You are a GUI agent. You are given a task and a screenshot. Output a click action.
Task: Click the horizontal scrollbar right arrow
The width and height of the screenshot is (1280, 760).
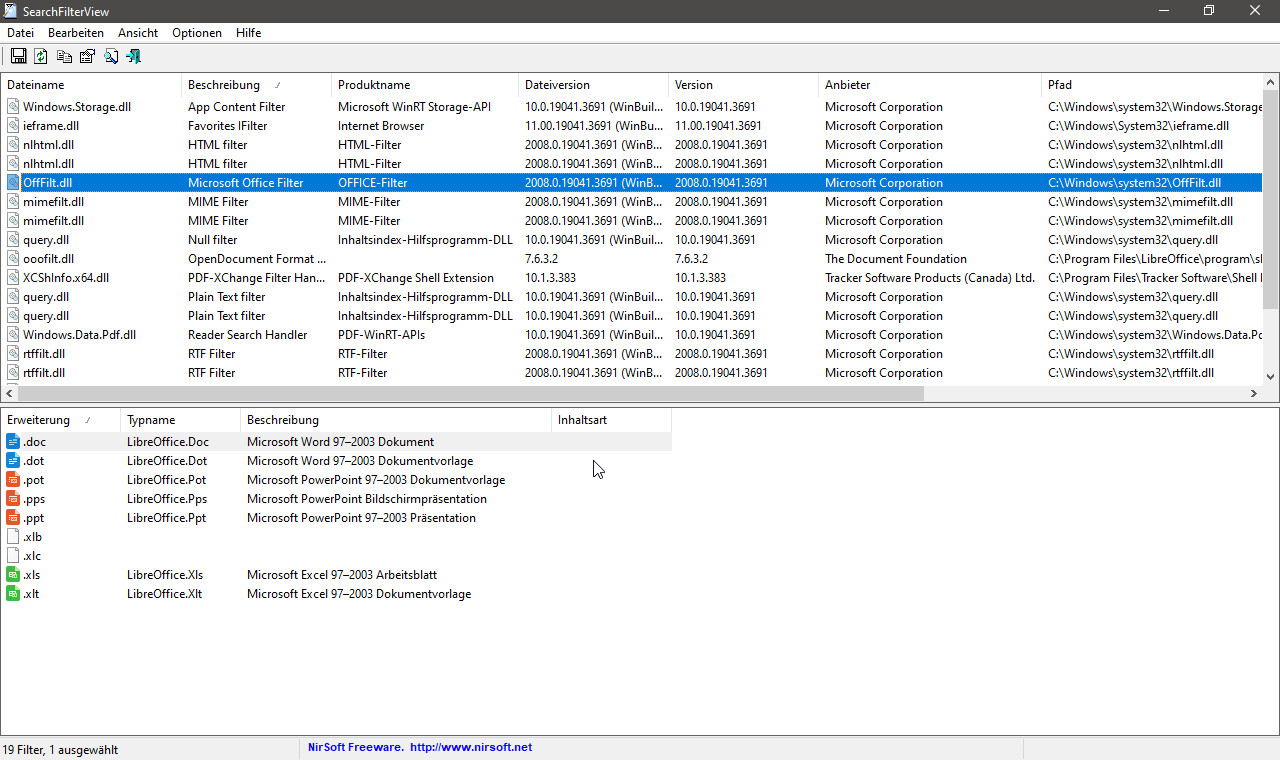point(1254,394)
